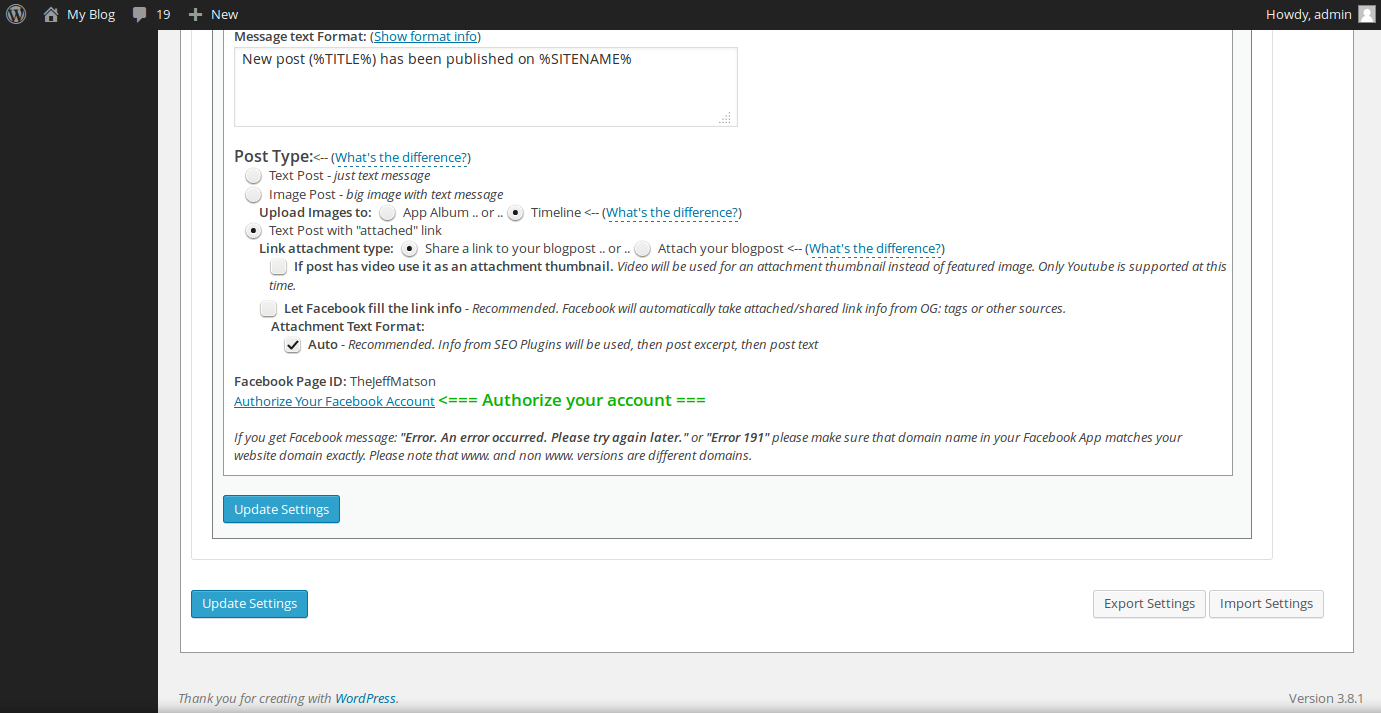Screen dimensions: 1381x713
Task: Open the WordPress logo menu
Action: click(16, 14)
